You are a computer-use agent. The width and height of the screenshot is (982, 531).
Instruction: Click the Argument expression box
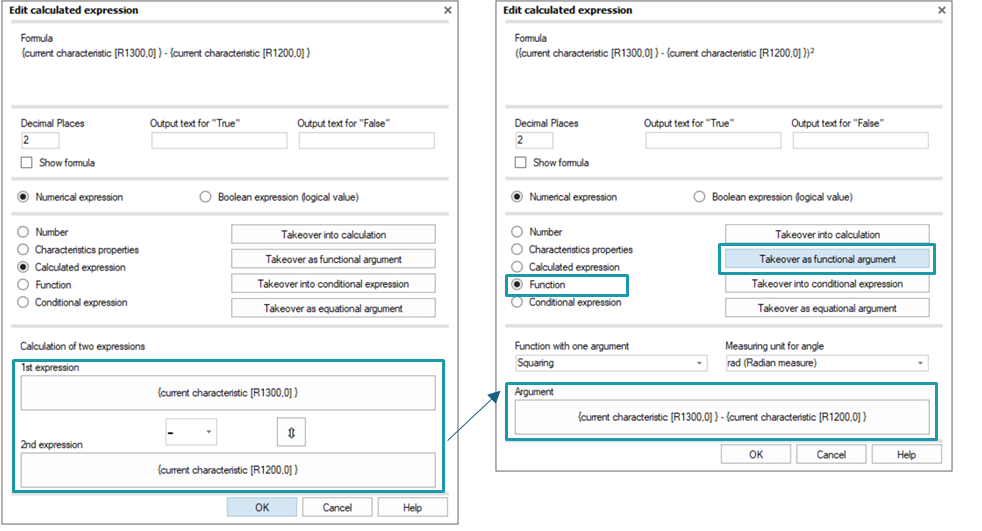722,417
